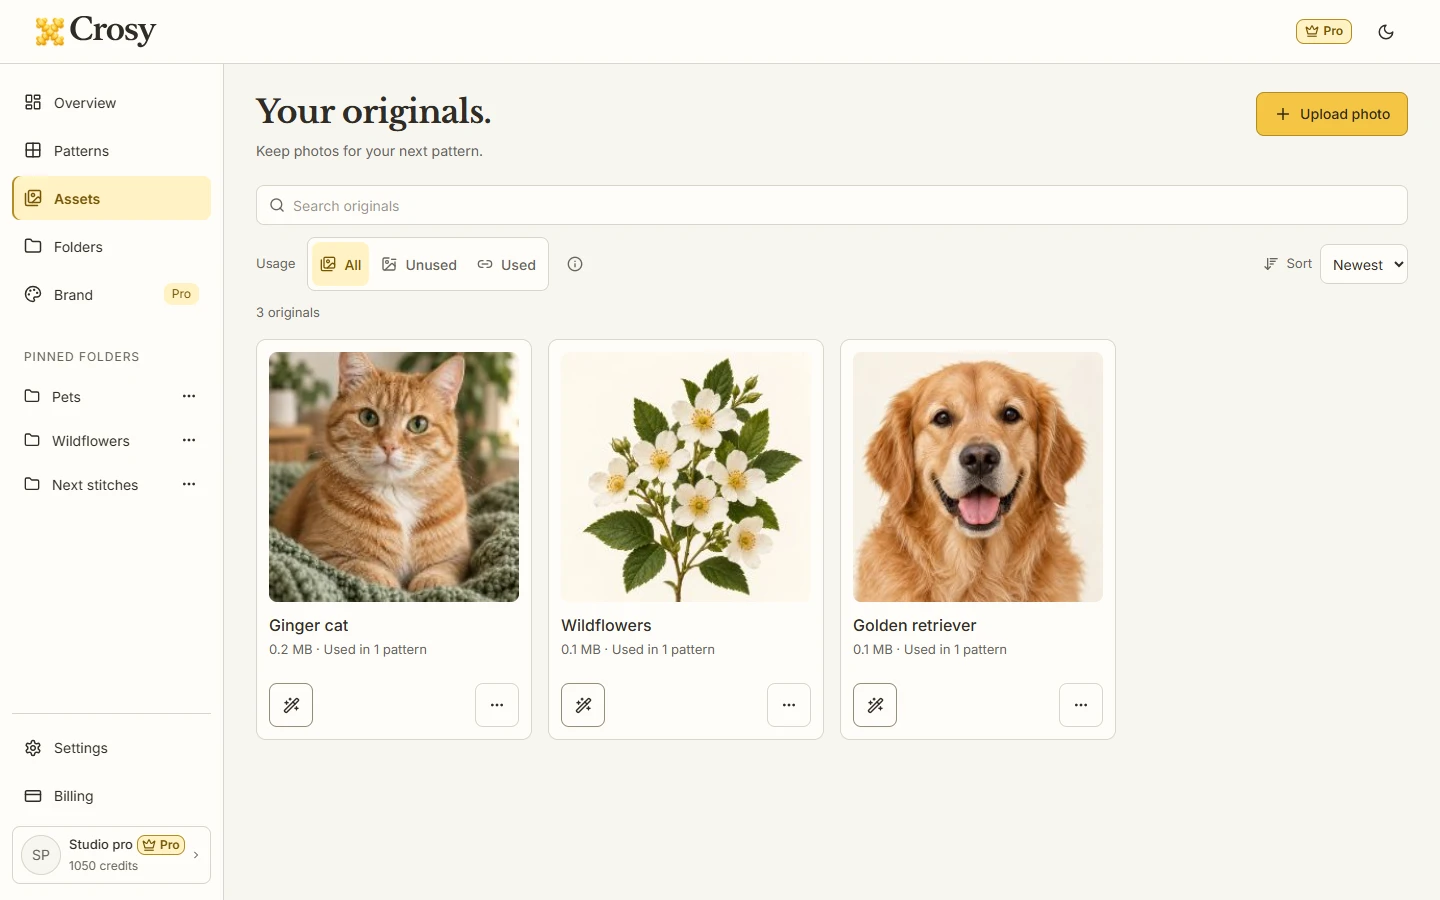This screenshot has height=900, width=1440.
Task: Open the options dots for Pets folder
Action: (189, 396)
